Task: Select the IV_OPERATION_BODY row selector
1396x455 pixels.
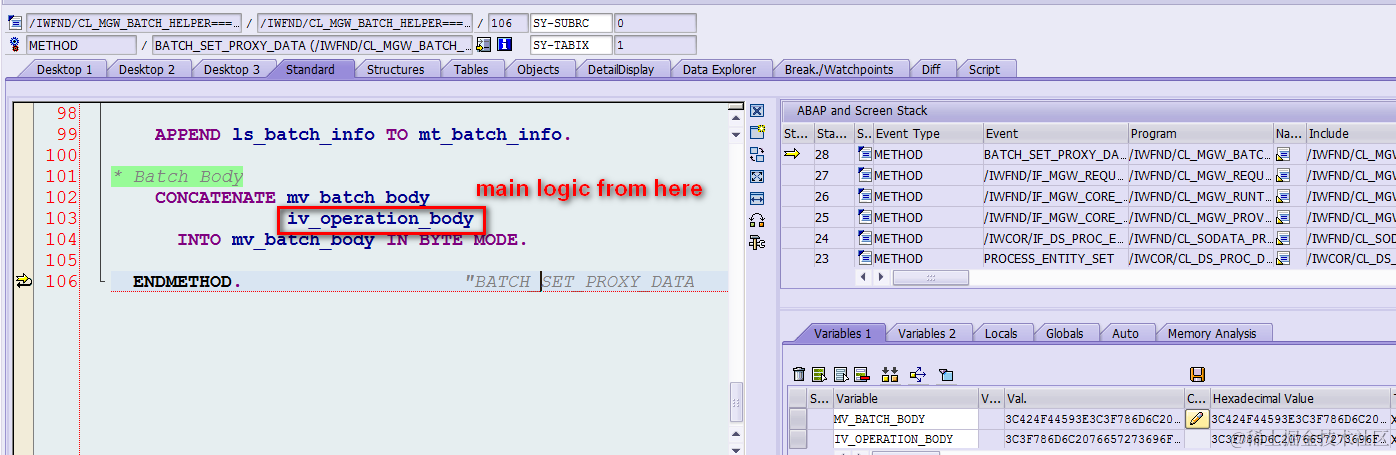Action: pos(797,439)
